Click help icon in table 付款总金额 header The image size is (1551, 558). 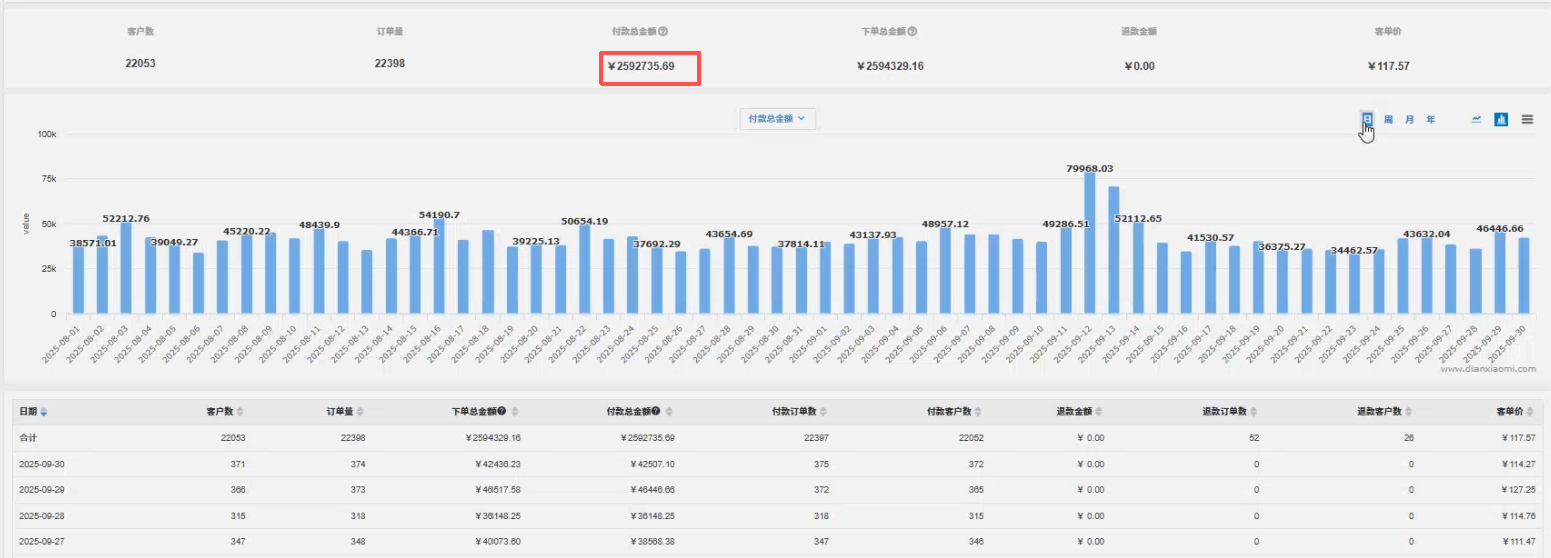pyautogui.click(x=656, y=411)
